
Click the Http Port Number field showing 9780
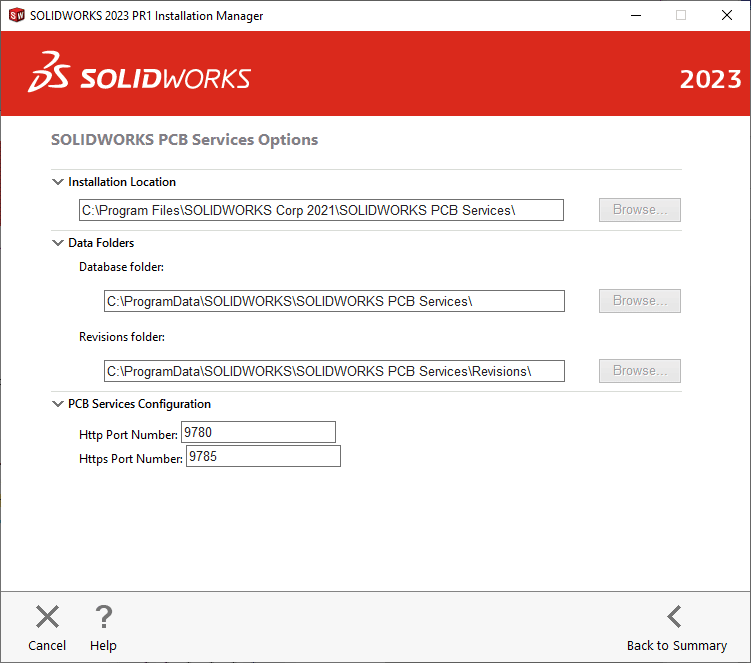coord(259,432)
